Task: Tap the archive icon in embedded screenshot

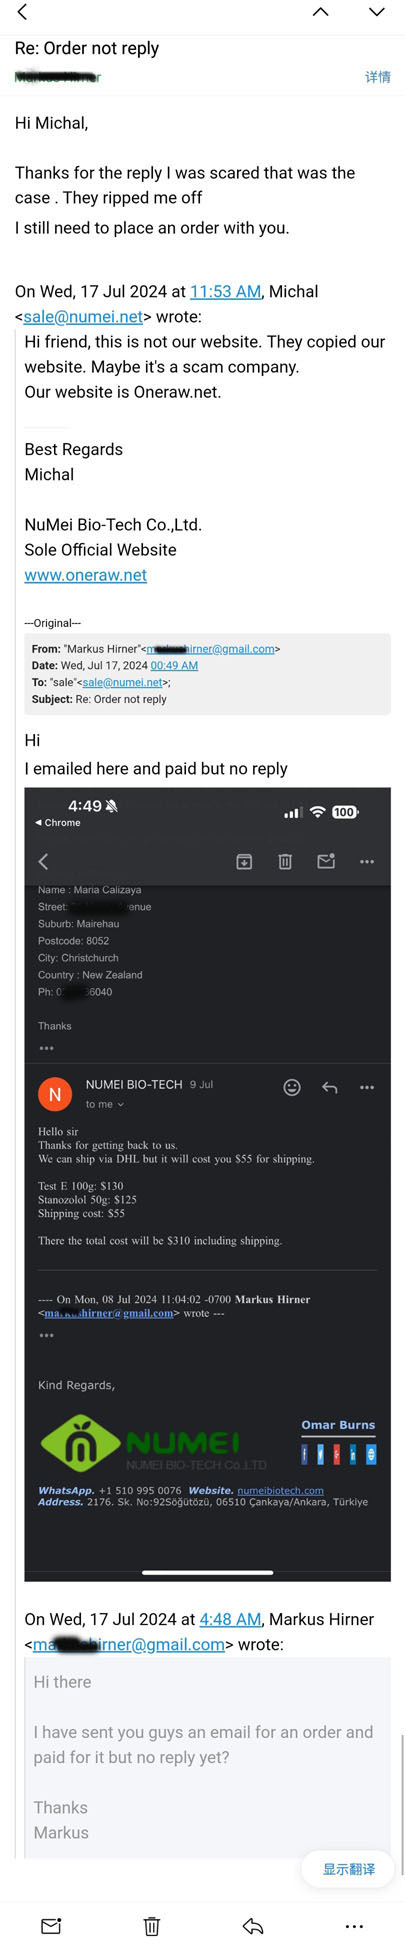Action: tap(244, 861)
